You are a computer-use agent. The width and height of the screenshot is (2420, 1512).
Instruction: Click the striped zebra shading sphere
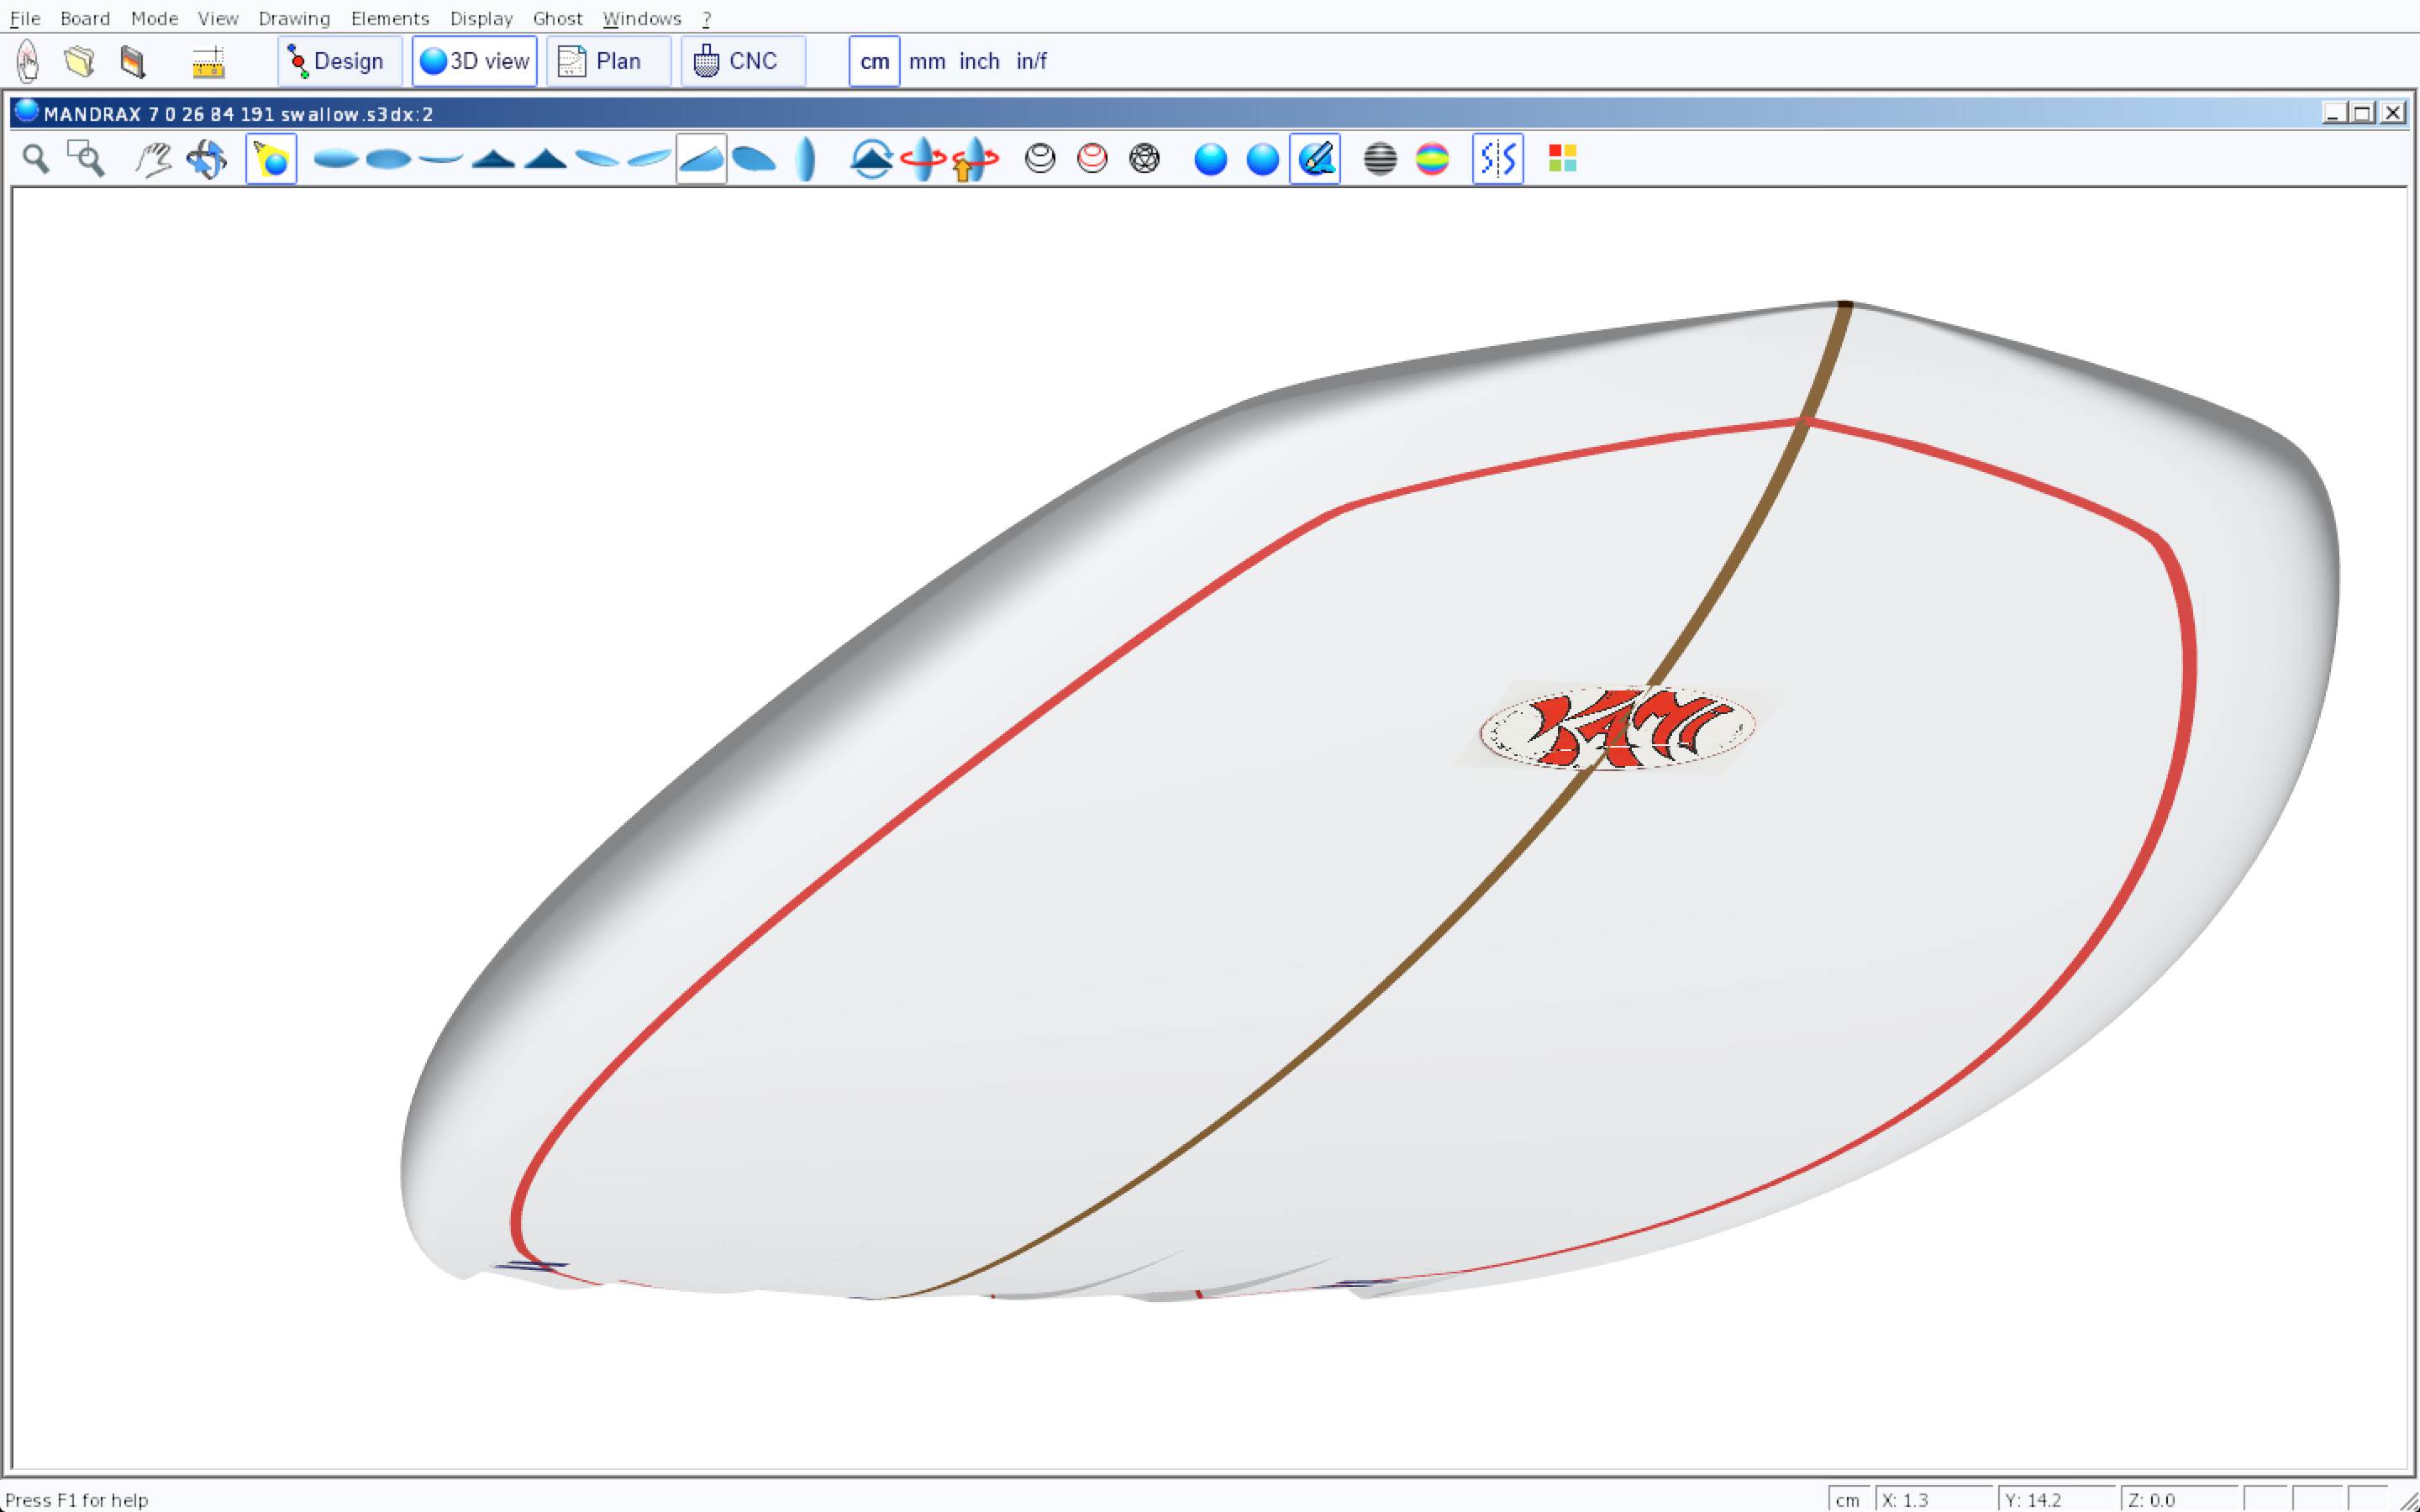coord(1380,159)
